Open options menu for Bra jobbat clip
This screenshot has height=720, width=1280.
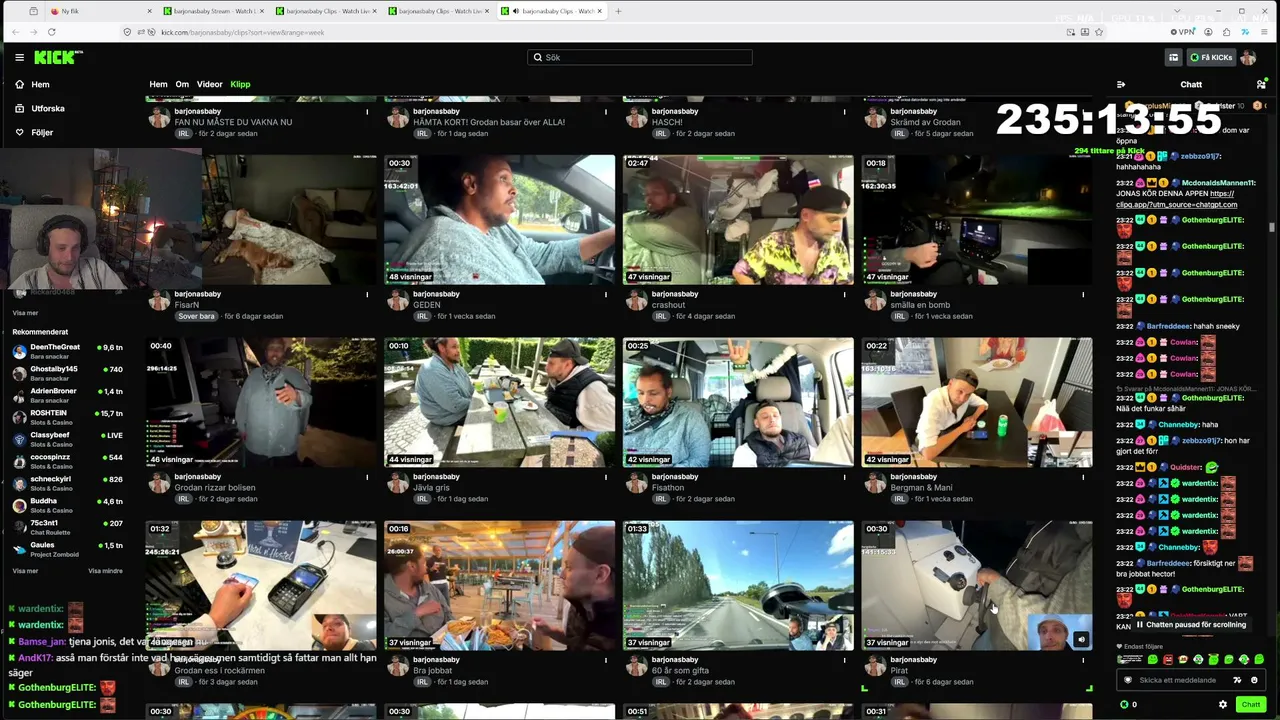(x=606, y=660)
